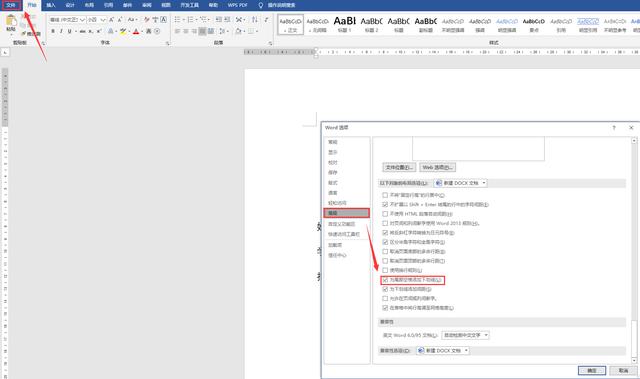Switch to the WPS PDF ribbon tab
Image resolution: width=640 pixels, height=379 pixels.
pos(237,5)
